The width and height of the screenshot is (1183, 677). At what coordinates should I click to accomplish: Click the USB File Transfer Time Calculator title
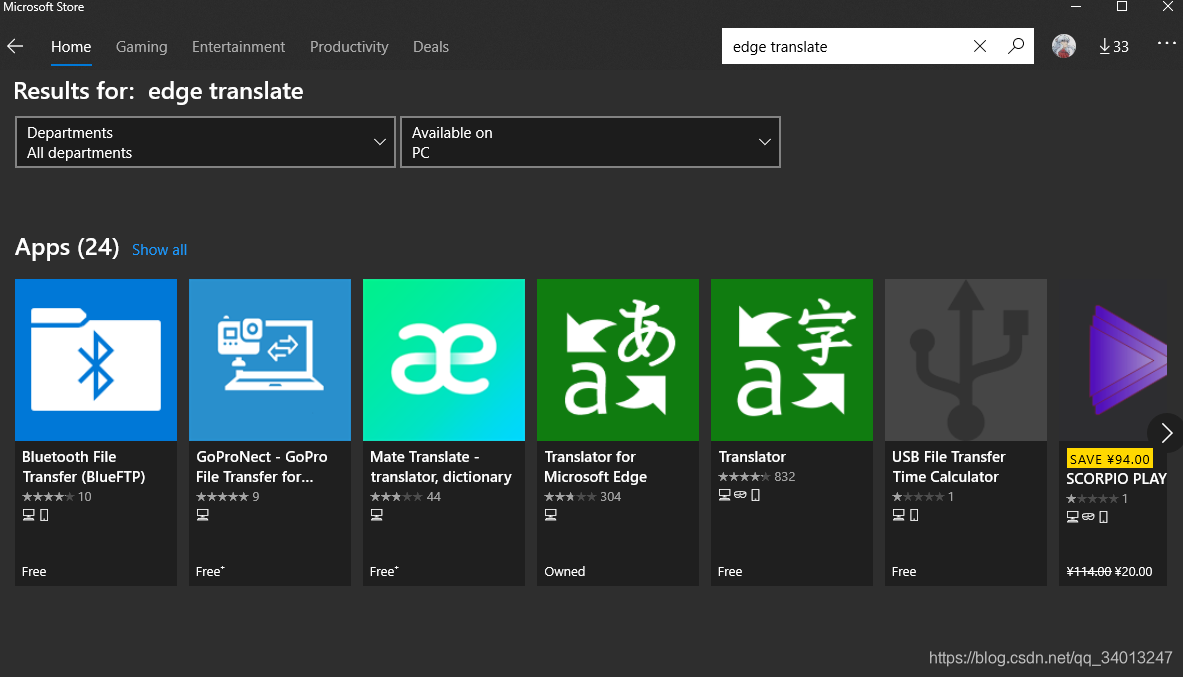pyautogui.click(x=948, y=466)
